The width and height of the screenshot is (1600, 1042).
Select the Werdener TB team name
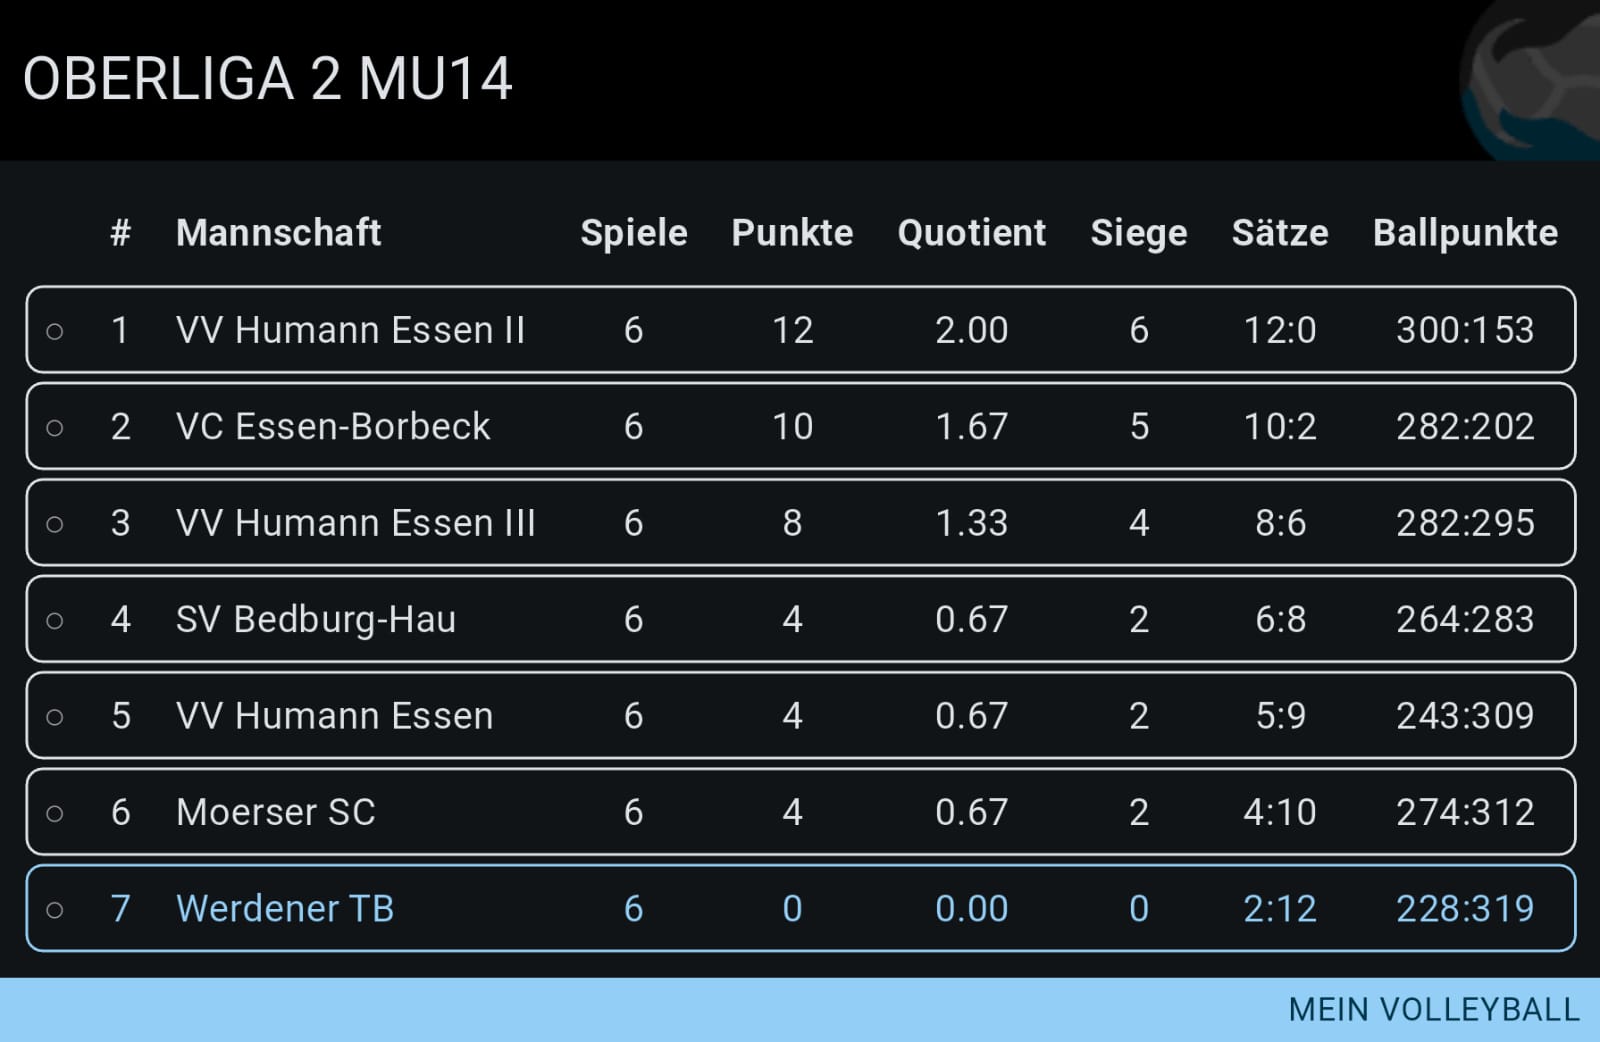(x=285, y=909)
